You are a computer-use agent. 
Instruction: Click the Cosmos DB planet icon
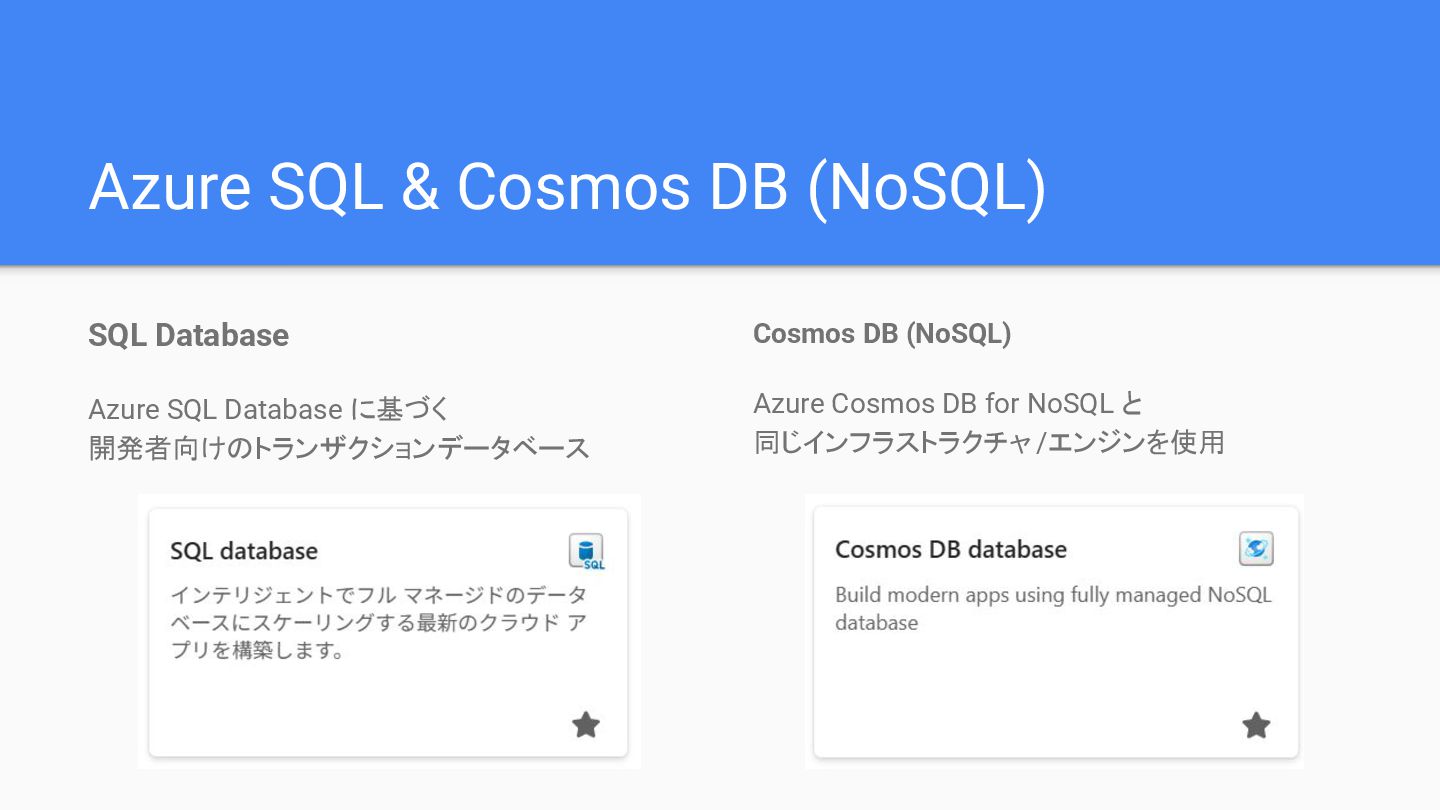point(1256,548)
